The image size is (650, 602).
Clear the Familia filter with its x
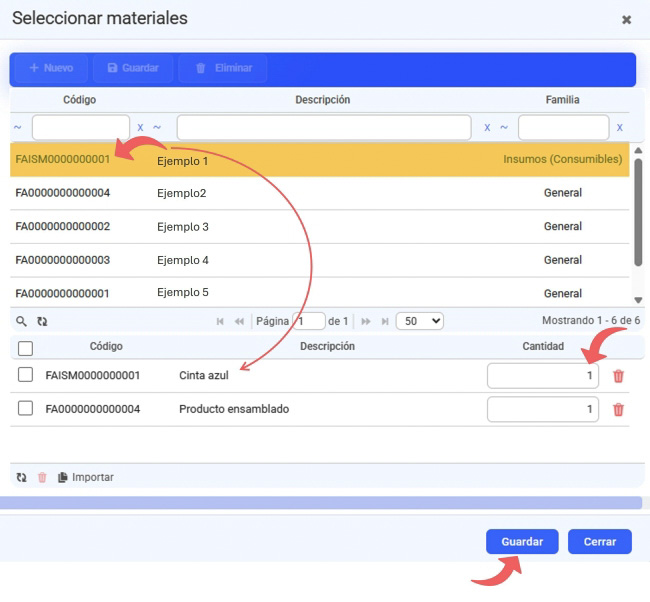point(619,128)
